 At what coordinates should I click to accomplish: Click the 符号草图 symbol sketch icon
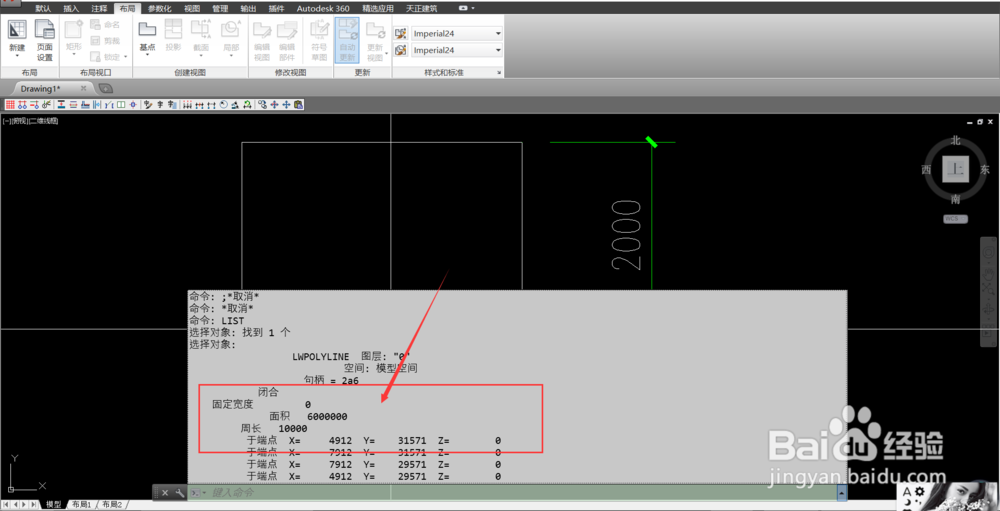[319, 30]
